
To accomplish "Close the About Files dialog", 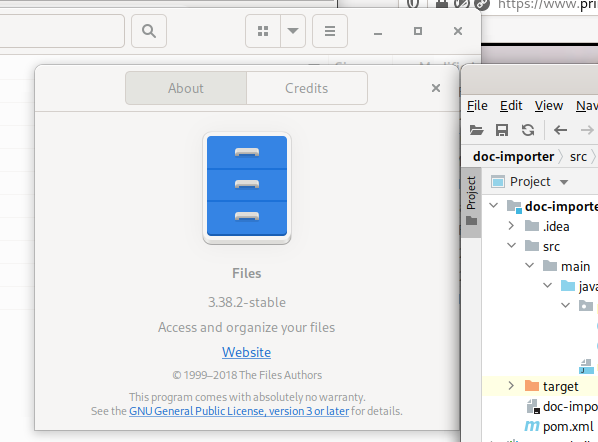I will pos(436,88).
